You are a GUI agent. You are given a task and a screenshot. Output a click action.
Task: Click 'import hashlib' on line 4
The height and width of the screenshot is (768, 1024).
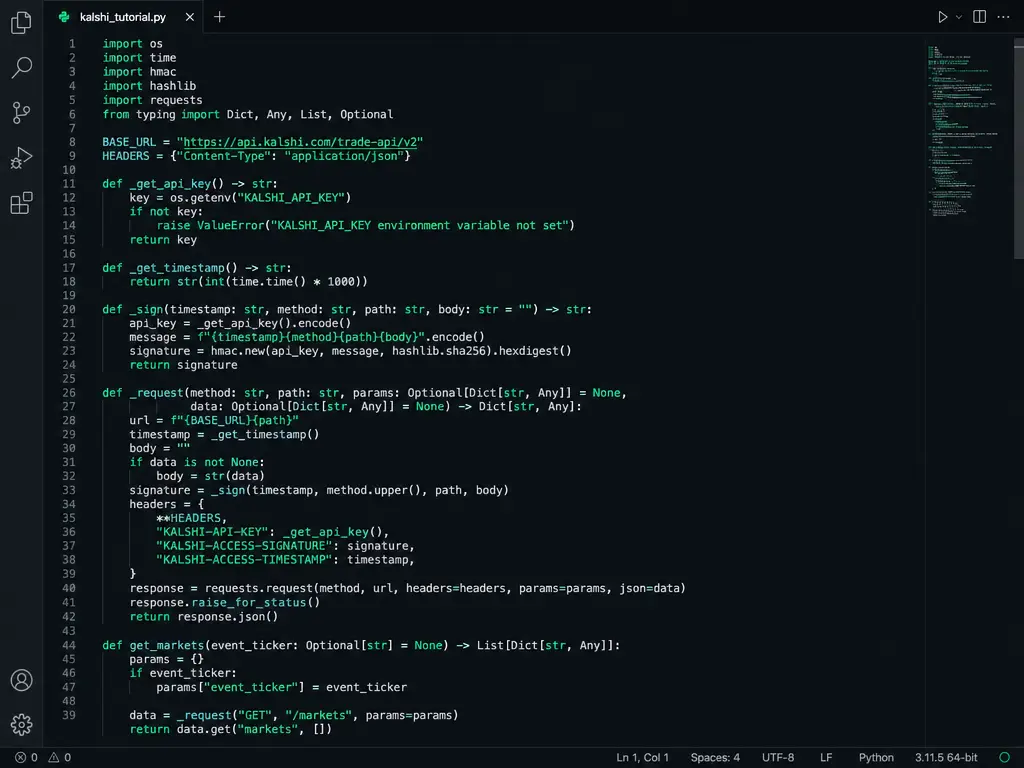(x=149, y=86)
